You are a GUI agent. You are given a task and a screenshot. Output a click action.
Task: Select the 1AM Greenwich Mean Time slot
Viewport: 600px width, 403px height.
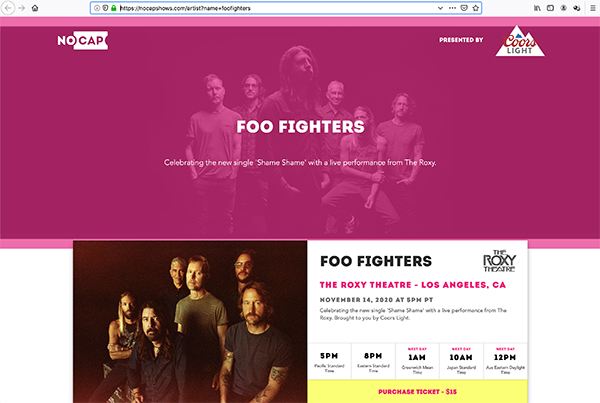(x=417, y=361)
